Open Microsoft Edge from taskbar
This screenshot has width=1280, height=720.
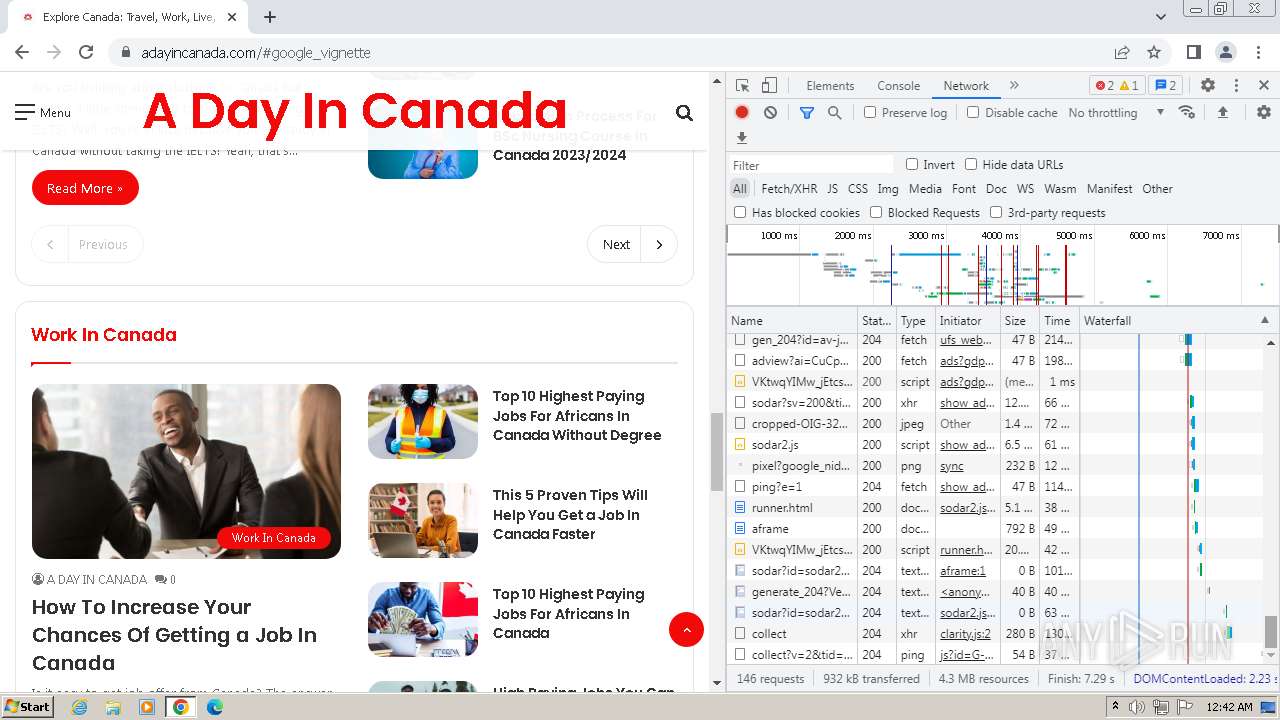pos(215,707)
